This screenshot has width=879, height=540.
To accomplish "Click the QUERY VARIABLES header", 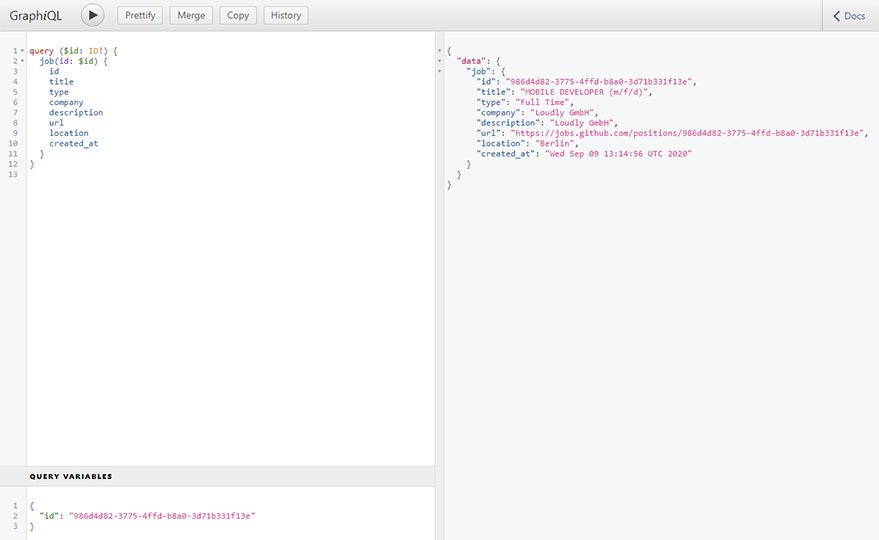I will click(217, 476).
